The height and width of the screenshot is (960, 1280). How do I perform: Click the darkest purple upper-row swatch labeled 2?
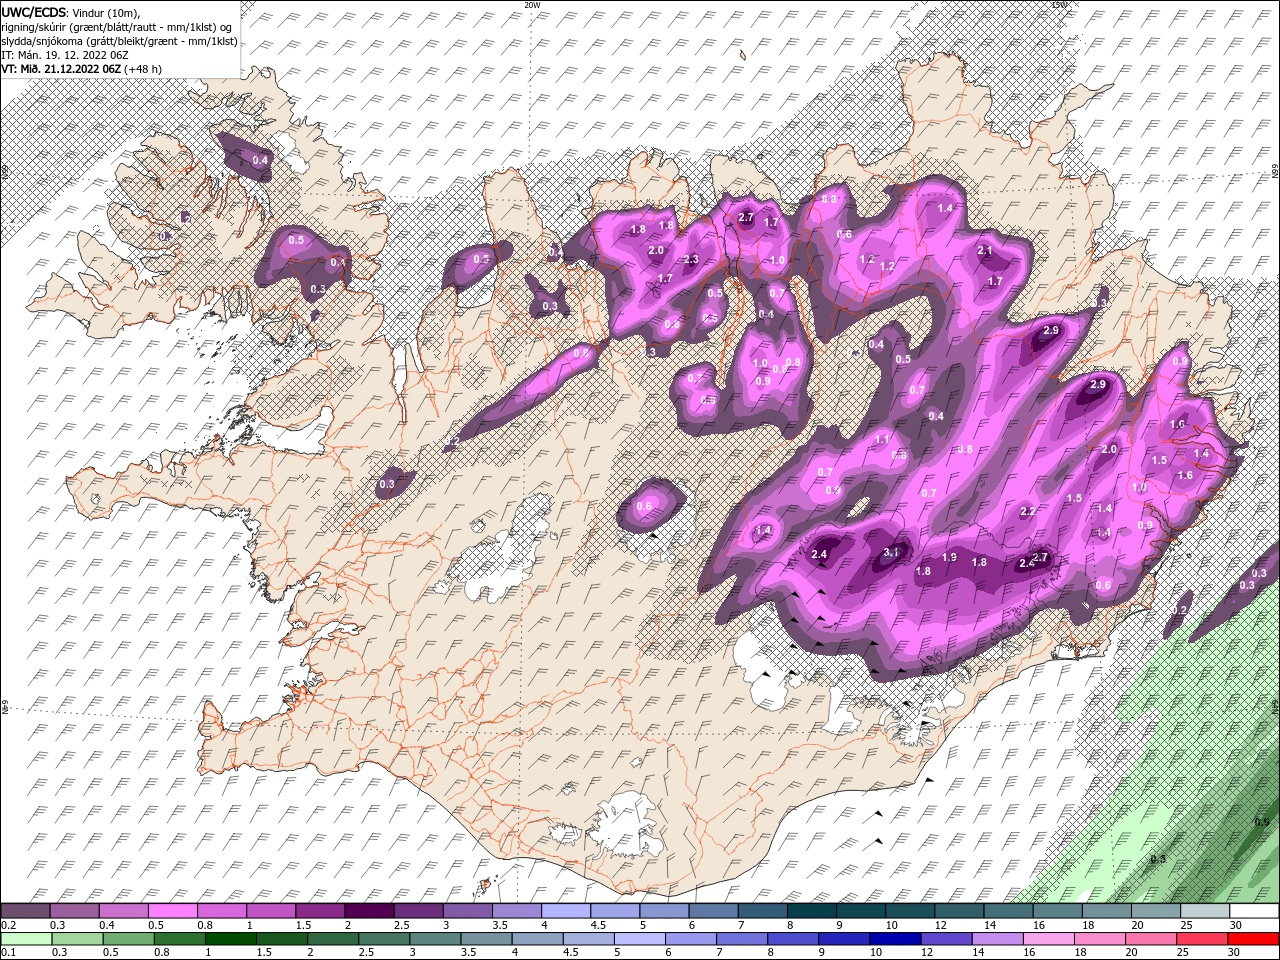[x=369, y=911]
